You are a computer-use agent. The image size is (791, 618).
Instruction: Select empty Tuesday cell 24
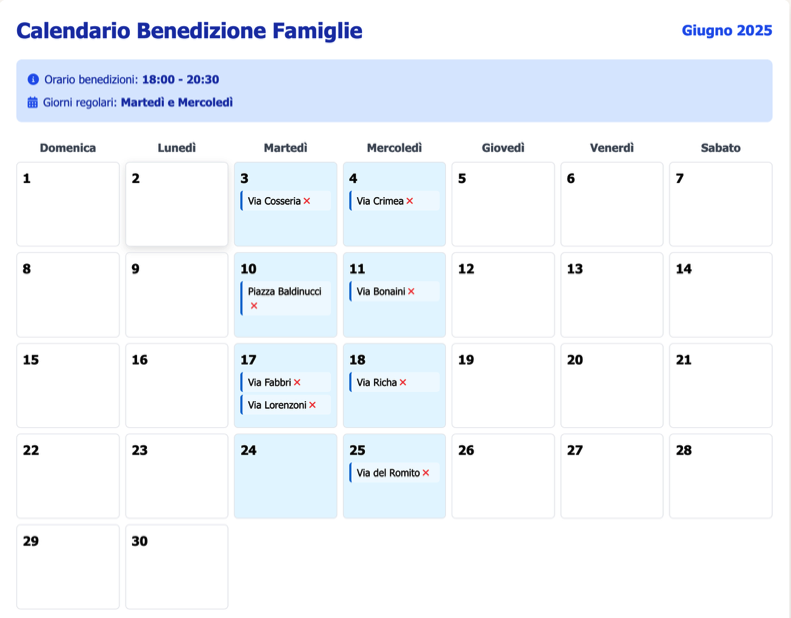tap(286, 476)
